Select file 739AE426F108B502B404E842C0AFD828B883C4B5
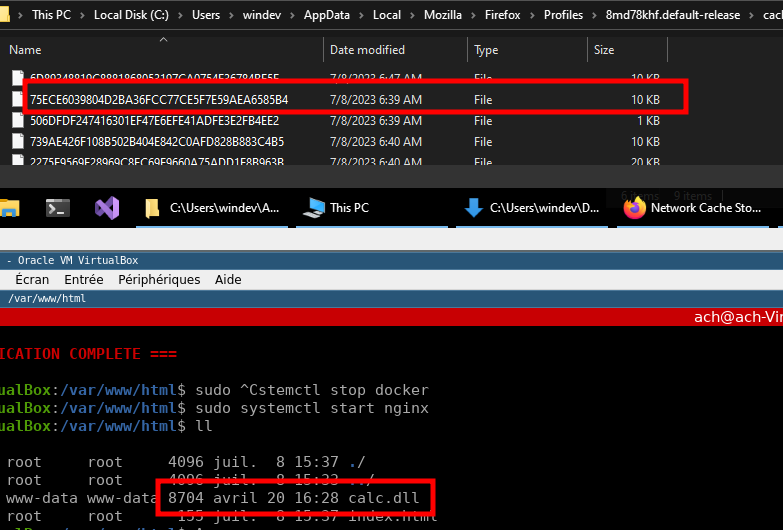The height and width of the screenshot is (530, 783). tap(157, 141)
